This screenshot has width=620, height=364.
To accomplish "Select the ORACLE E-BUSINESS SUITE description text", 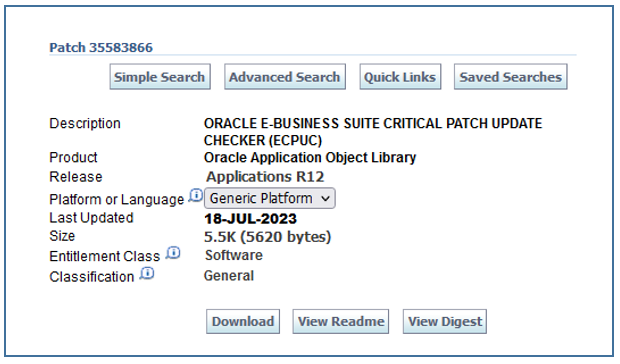I will 373,132.
